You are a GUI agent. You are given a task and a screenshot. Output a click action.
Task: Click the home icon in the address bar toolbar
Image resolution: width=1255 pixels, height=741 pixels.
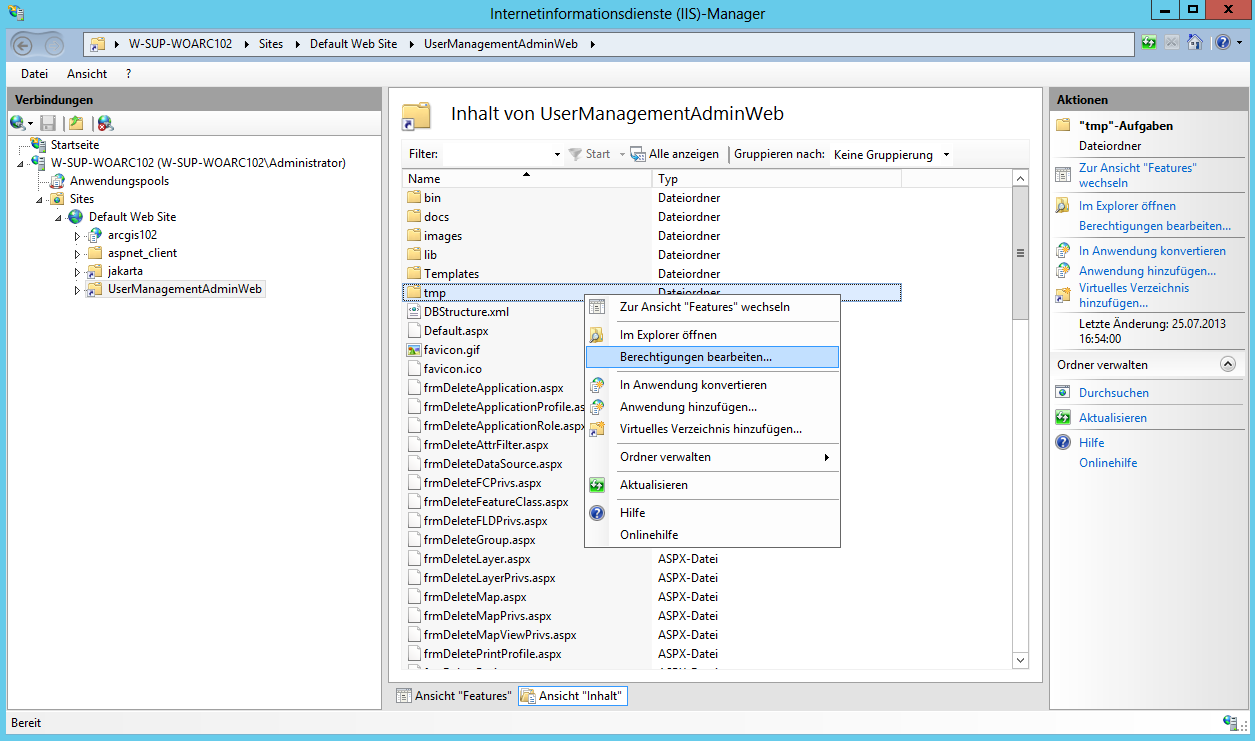tap(1194, 43)
